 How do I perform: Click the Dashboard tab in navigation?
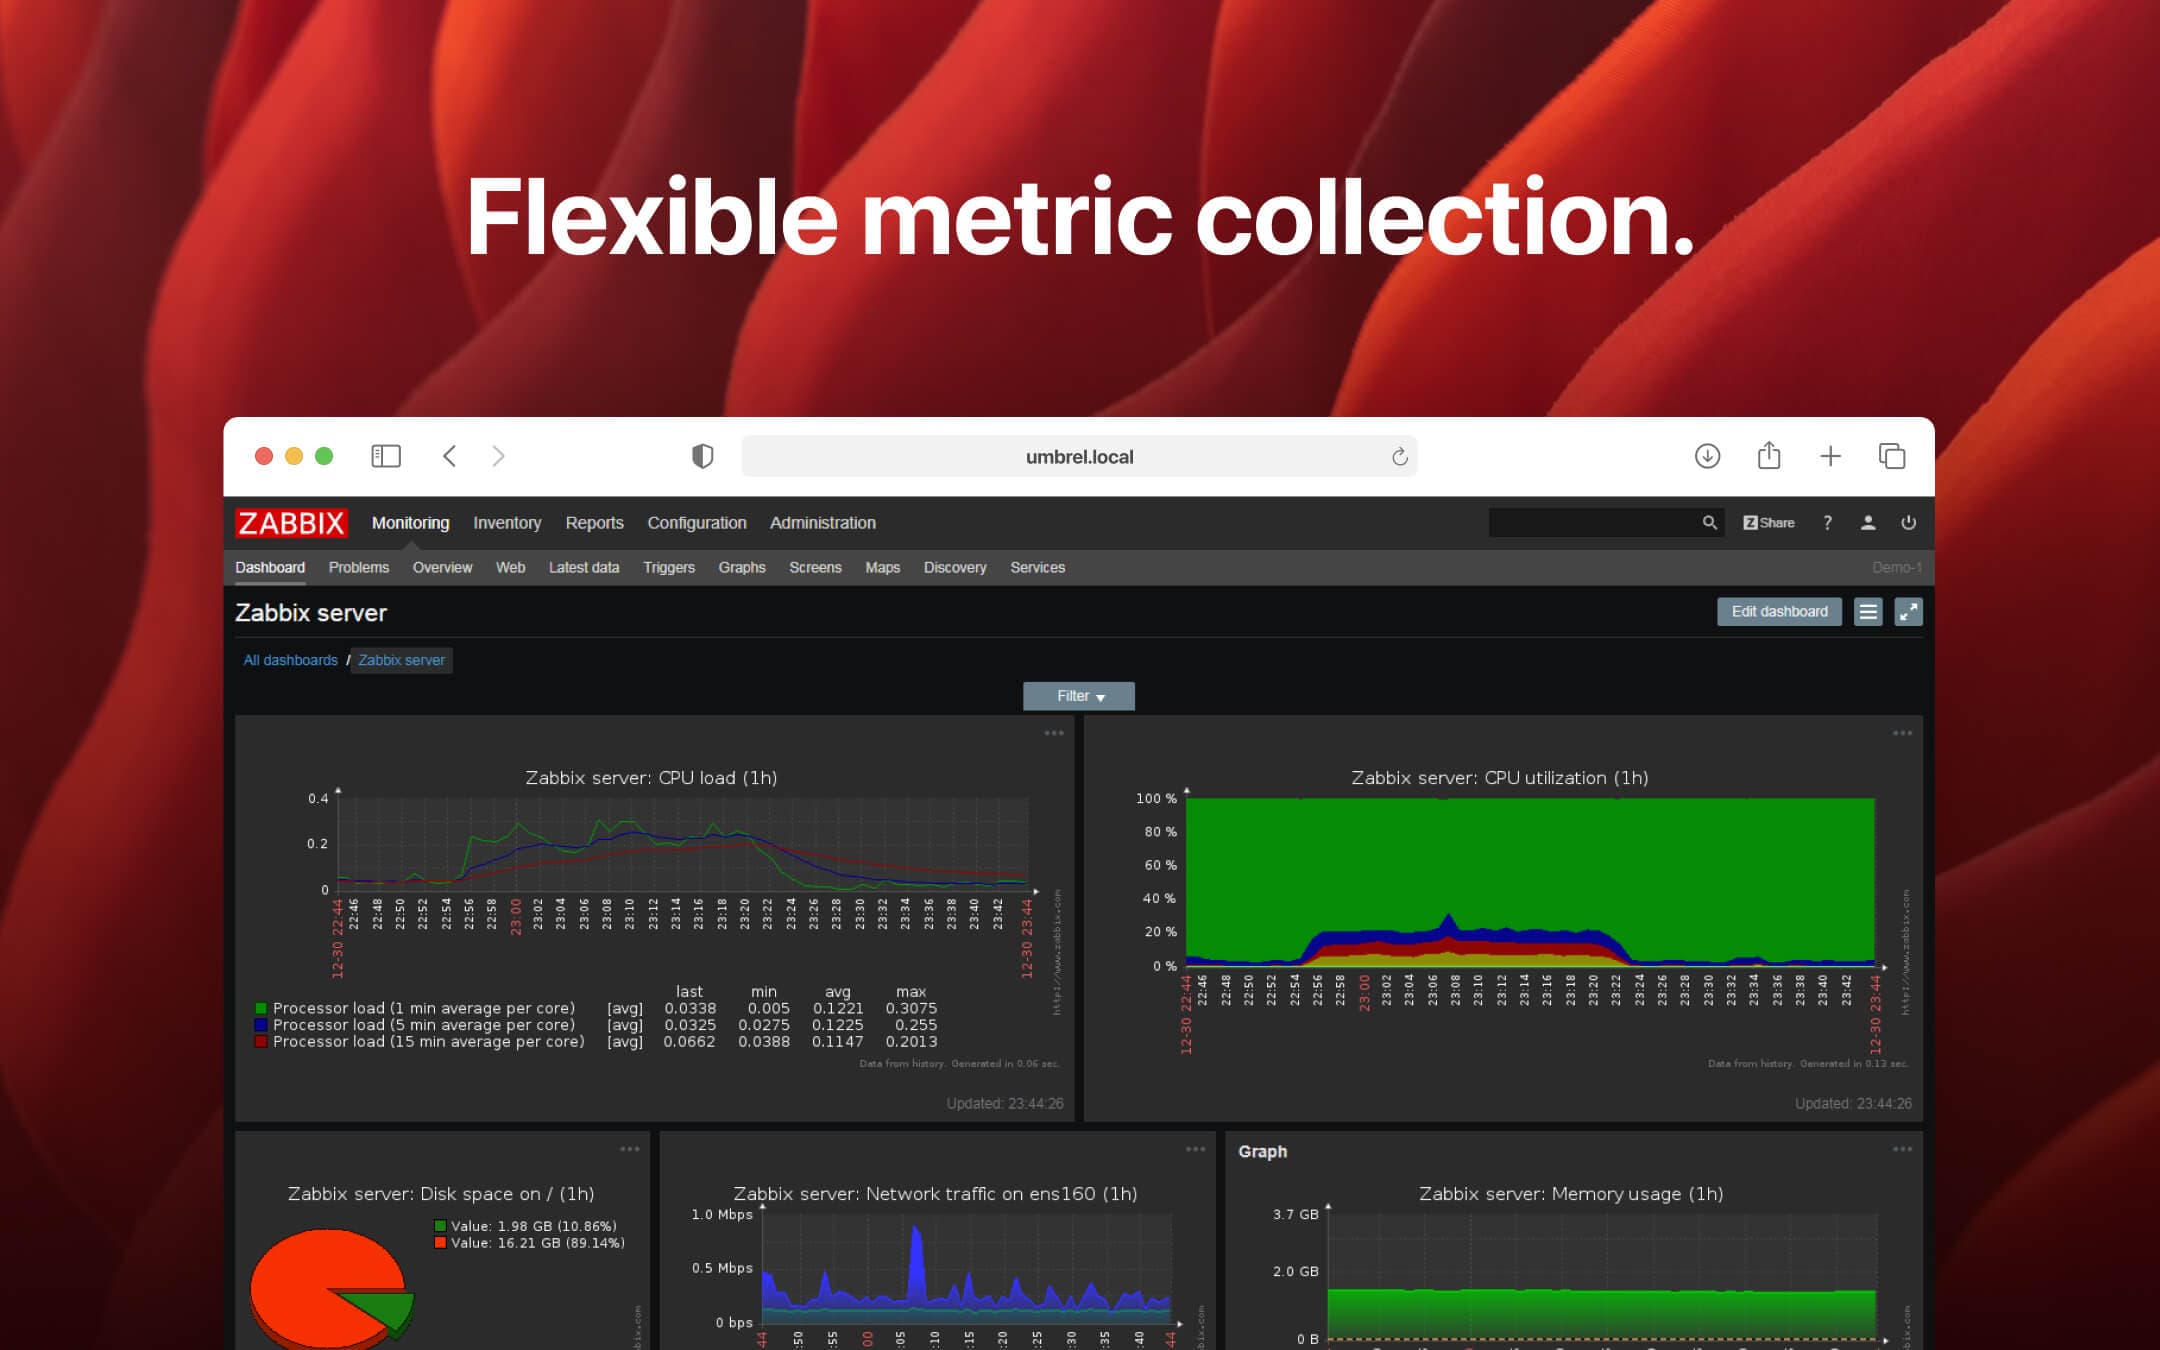click(271, 566)
